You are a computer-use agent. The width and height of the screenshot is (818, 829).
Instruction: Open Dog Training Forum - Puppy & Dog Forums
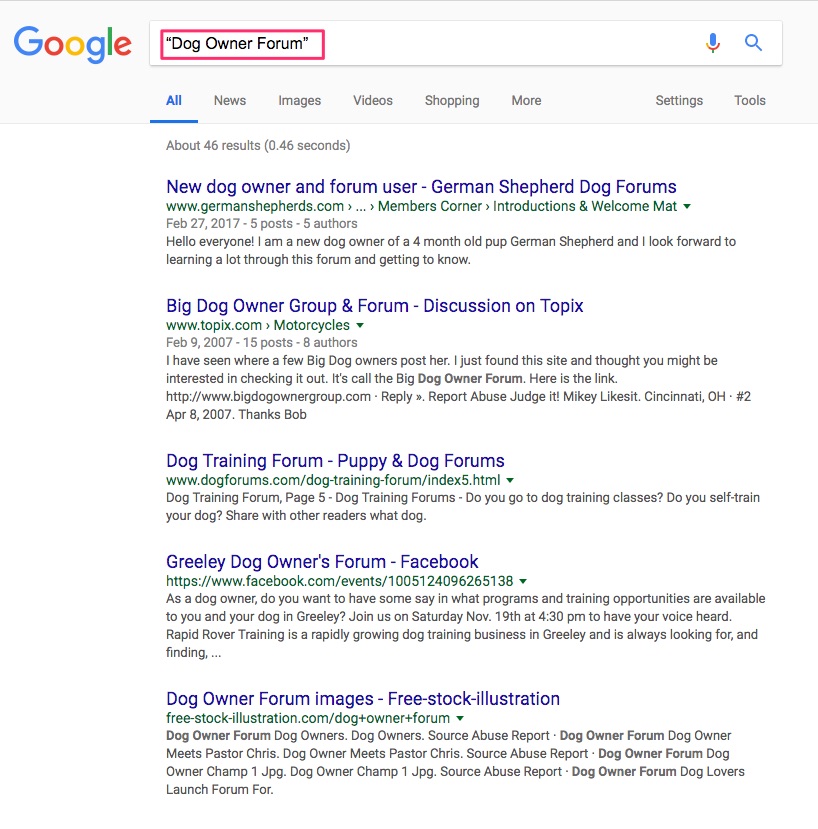pos(335,460)
